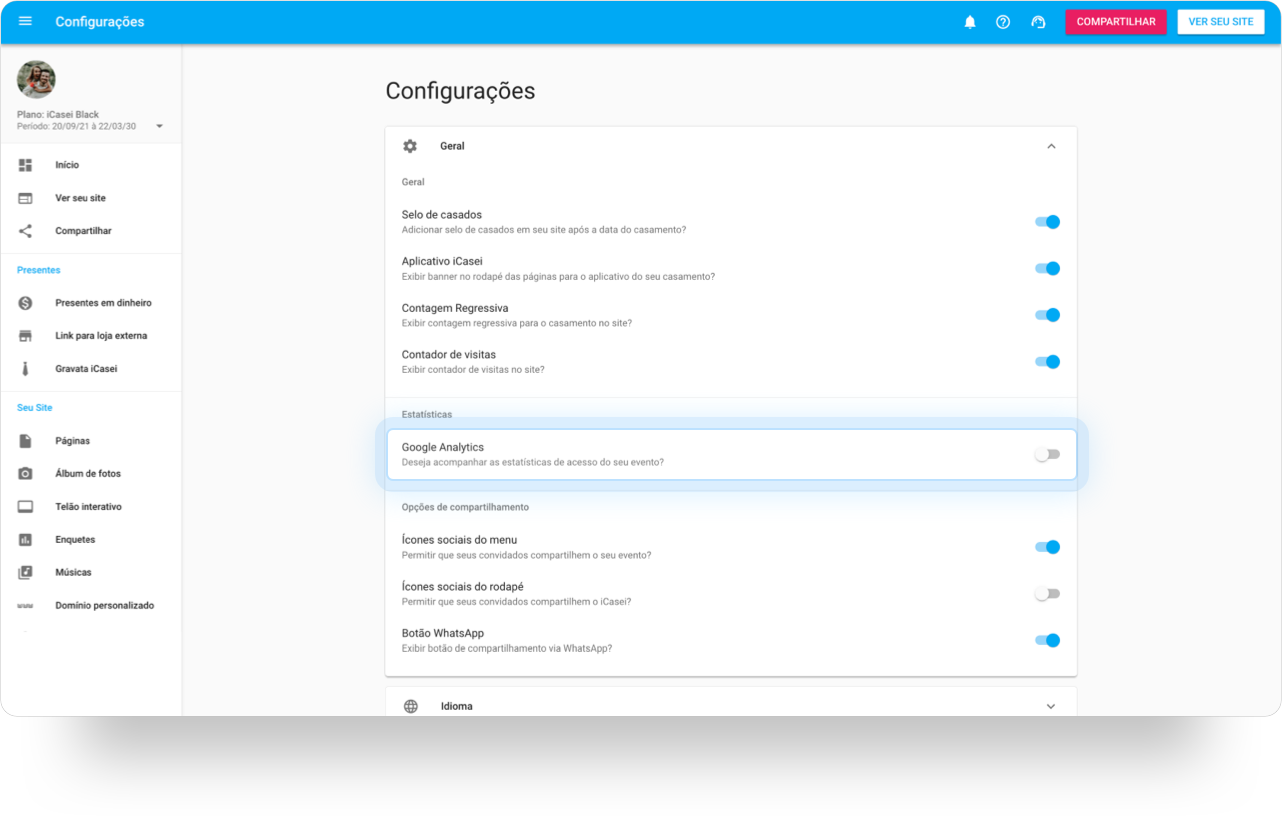1282x817 pixels.
Task: Click the Enquetes poll icon
Action: (26, 540)
